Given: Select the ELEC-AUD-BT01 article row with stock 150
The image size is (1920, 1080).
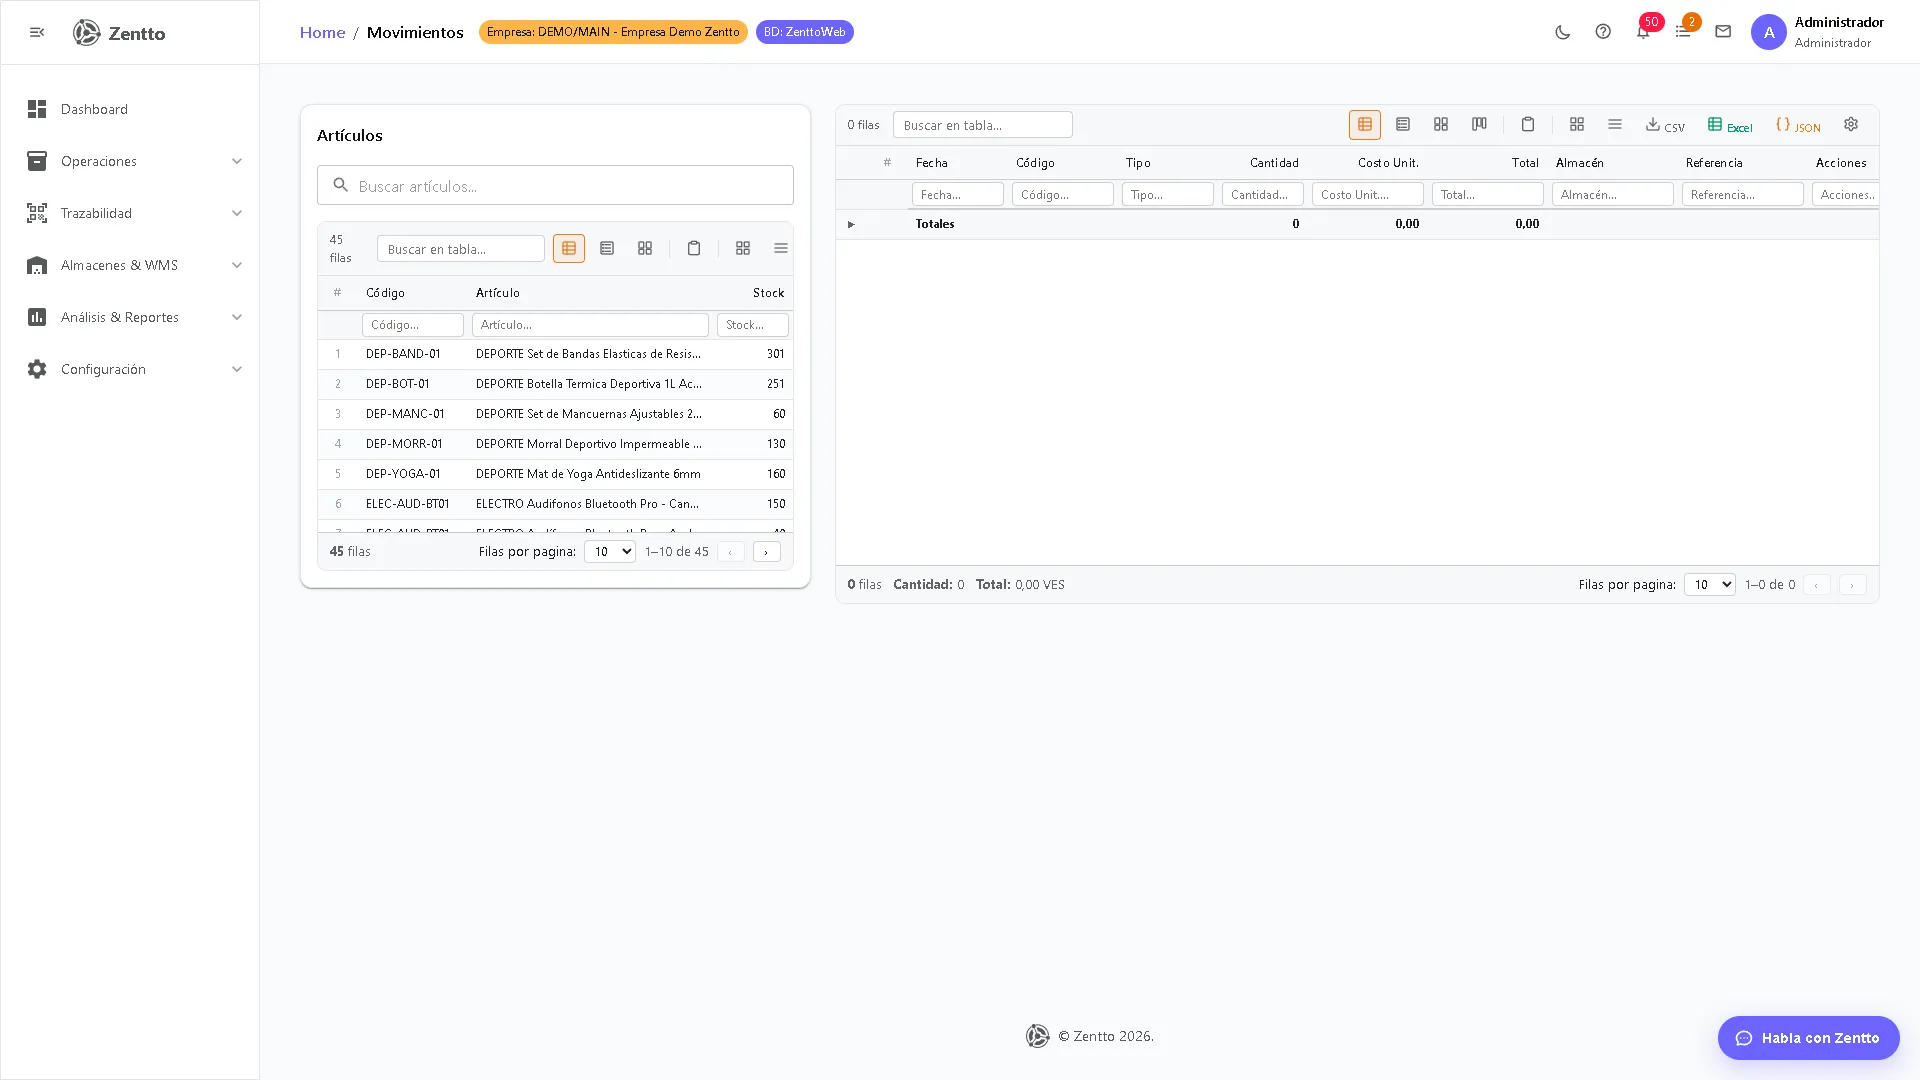Looking at the screenshot, I should coord(555,504).
